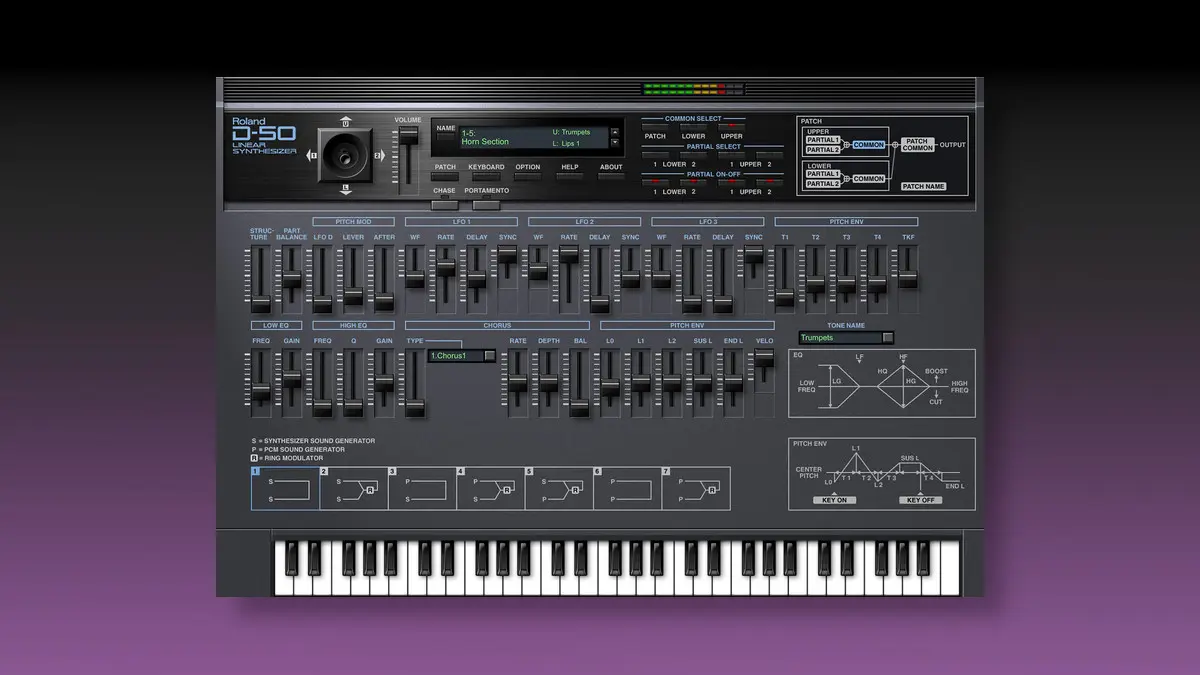Toggle Lower partial 1 in Partial On-Off
This screenshot has height=675, width=1200.
[655, 183]
